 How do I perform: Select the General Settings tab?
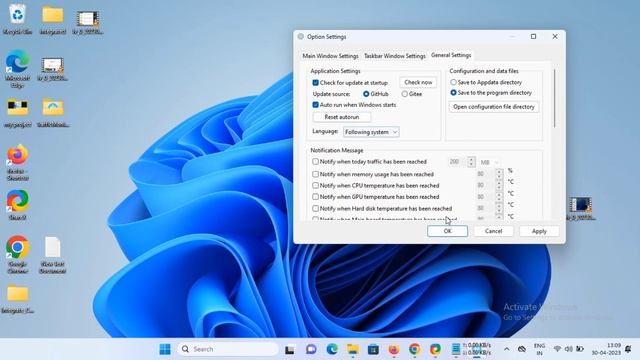tap(451, 55)
